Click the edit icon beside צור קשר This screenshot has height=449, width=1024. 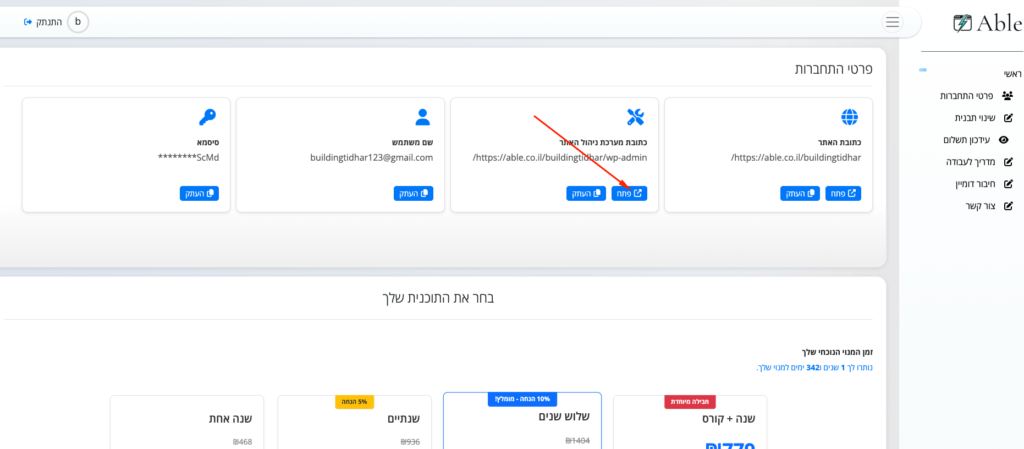click(1008, 206)
